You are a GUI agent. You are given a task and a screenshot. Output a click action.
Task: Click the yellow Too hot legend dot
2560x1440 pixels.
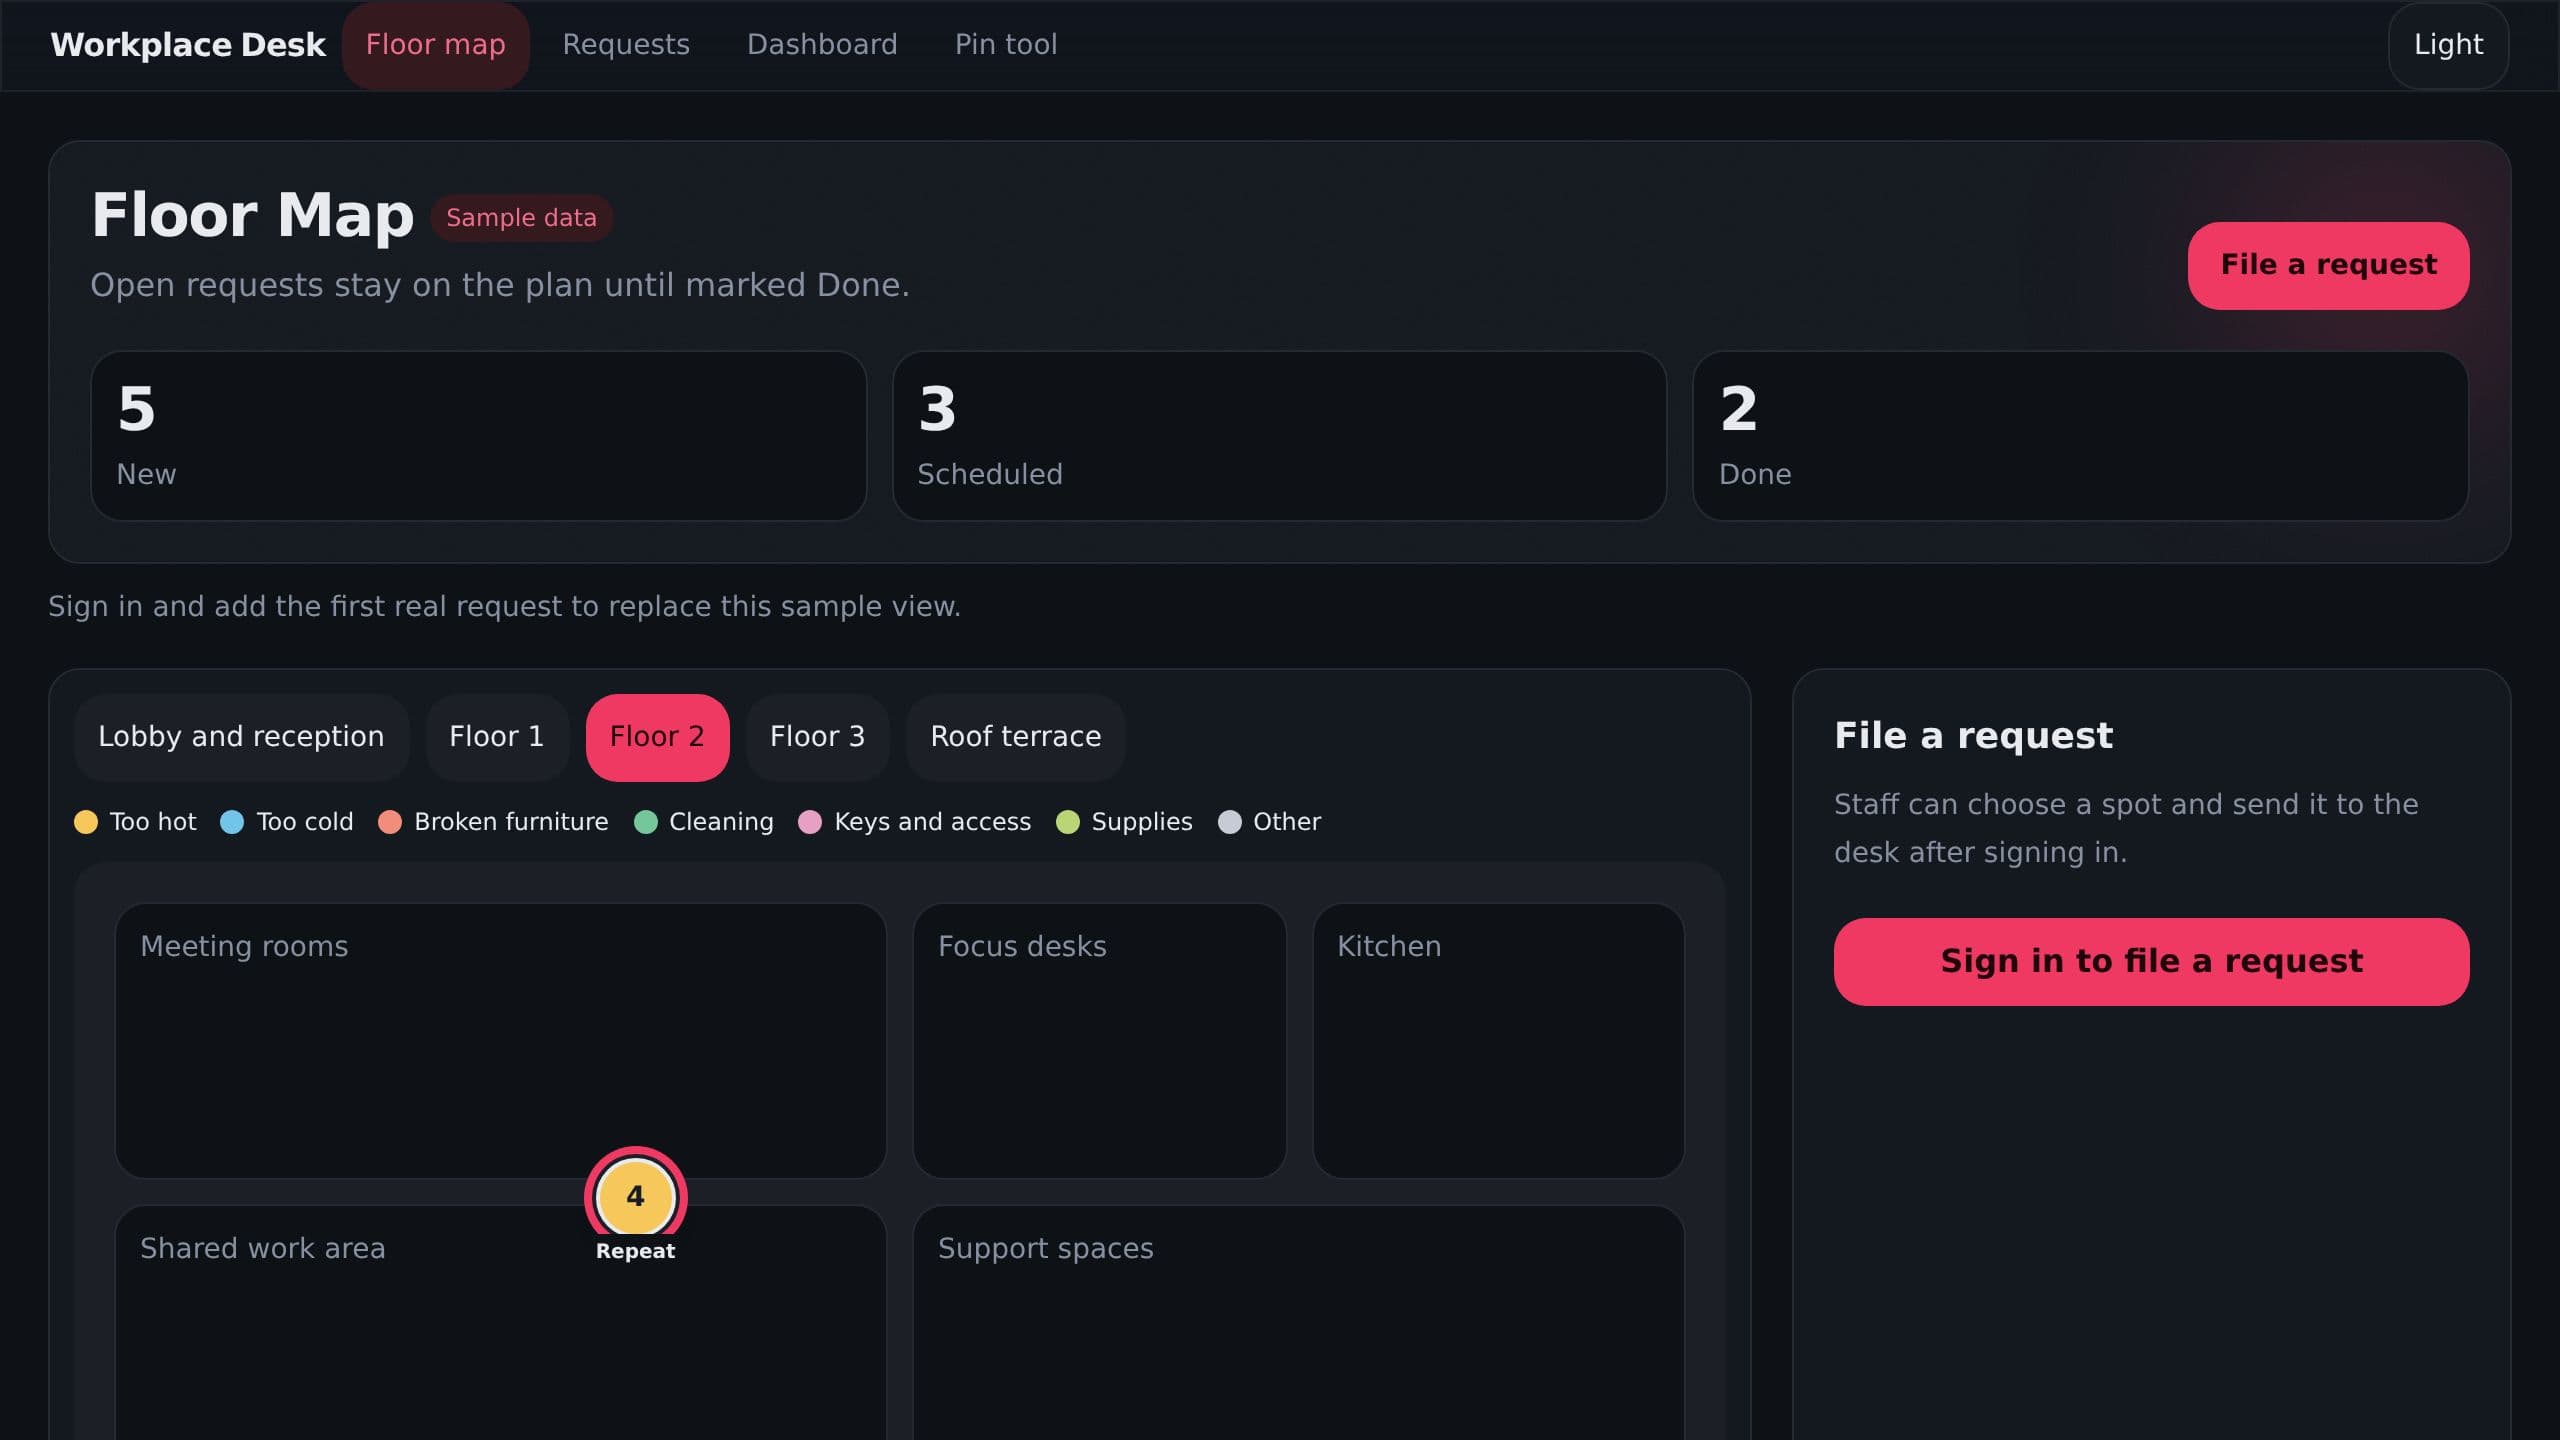[x=86, y=822]
